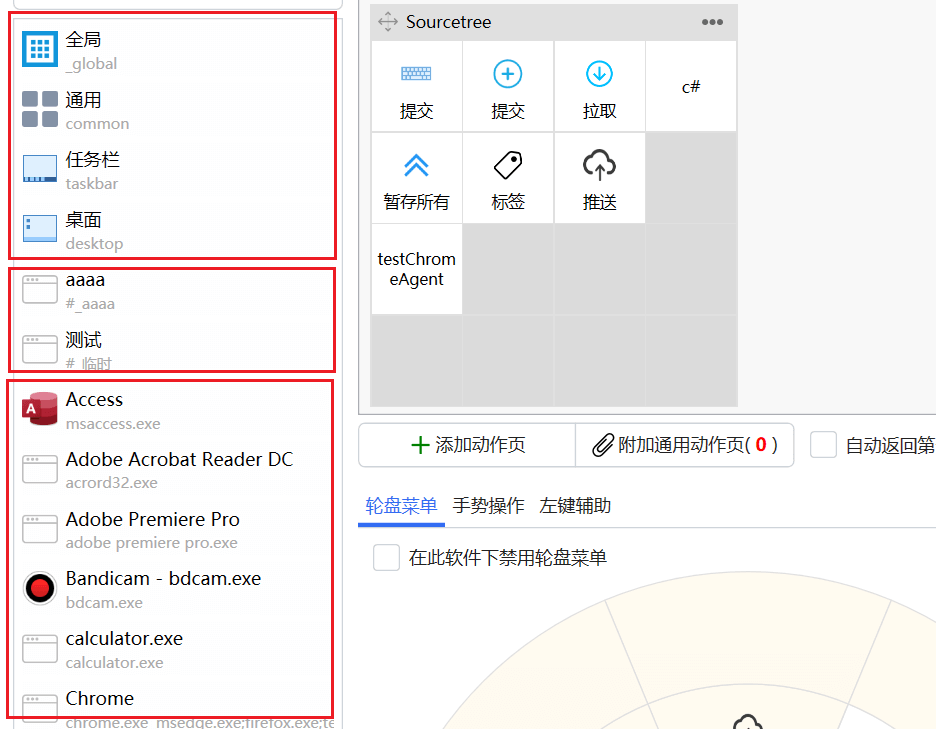The height and width of the screenshot is (729, 936).
Task: Click the window icon beside aaaa
Action: click(x=40, y=290)
